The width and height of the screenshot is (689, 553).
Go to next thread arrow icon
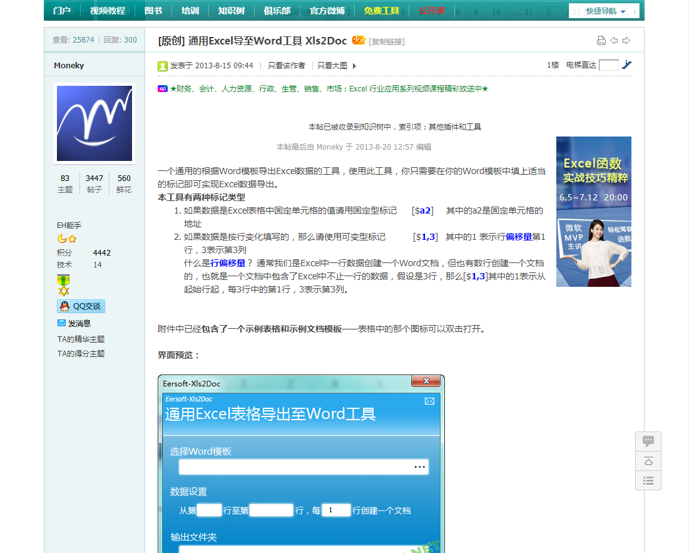[626, 40]
